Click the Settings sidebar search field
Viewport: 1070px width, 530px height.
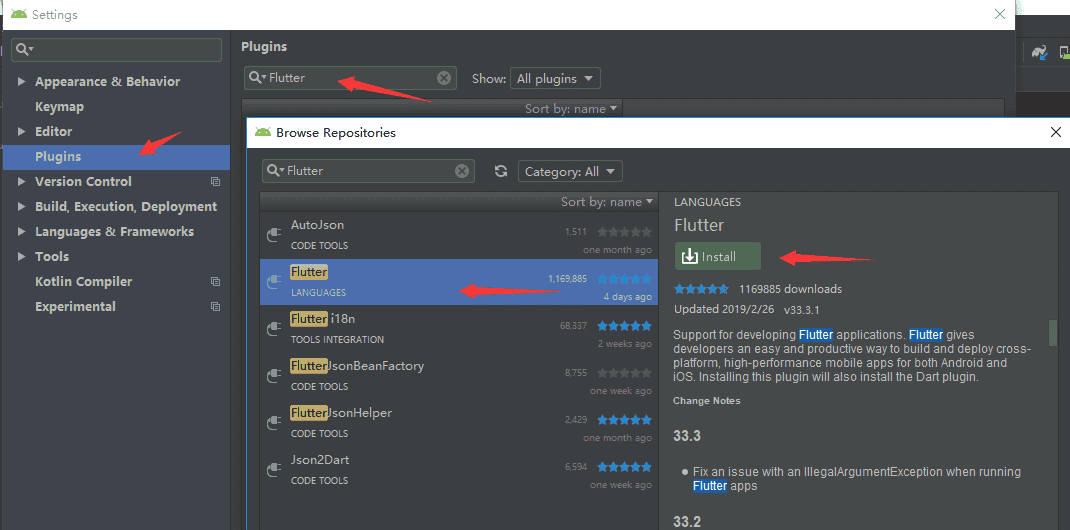click(117, 50)
